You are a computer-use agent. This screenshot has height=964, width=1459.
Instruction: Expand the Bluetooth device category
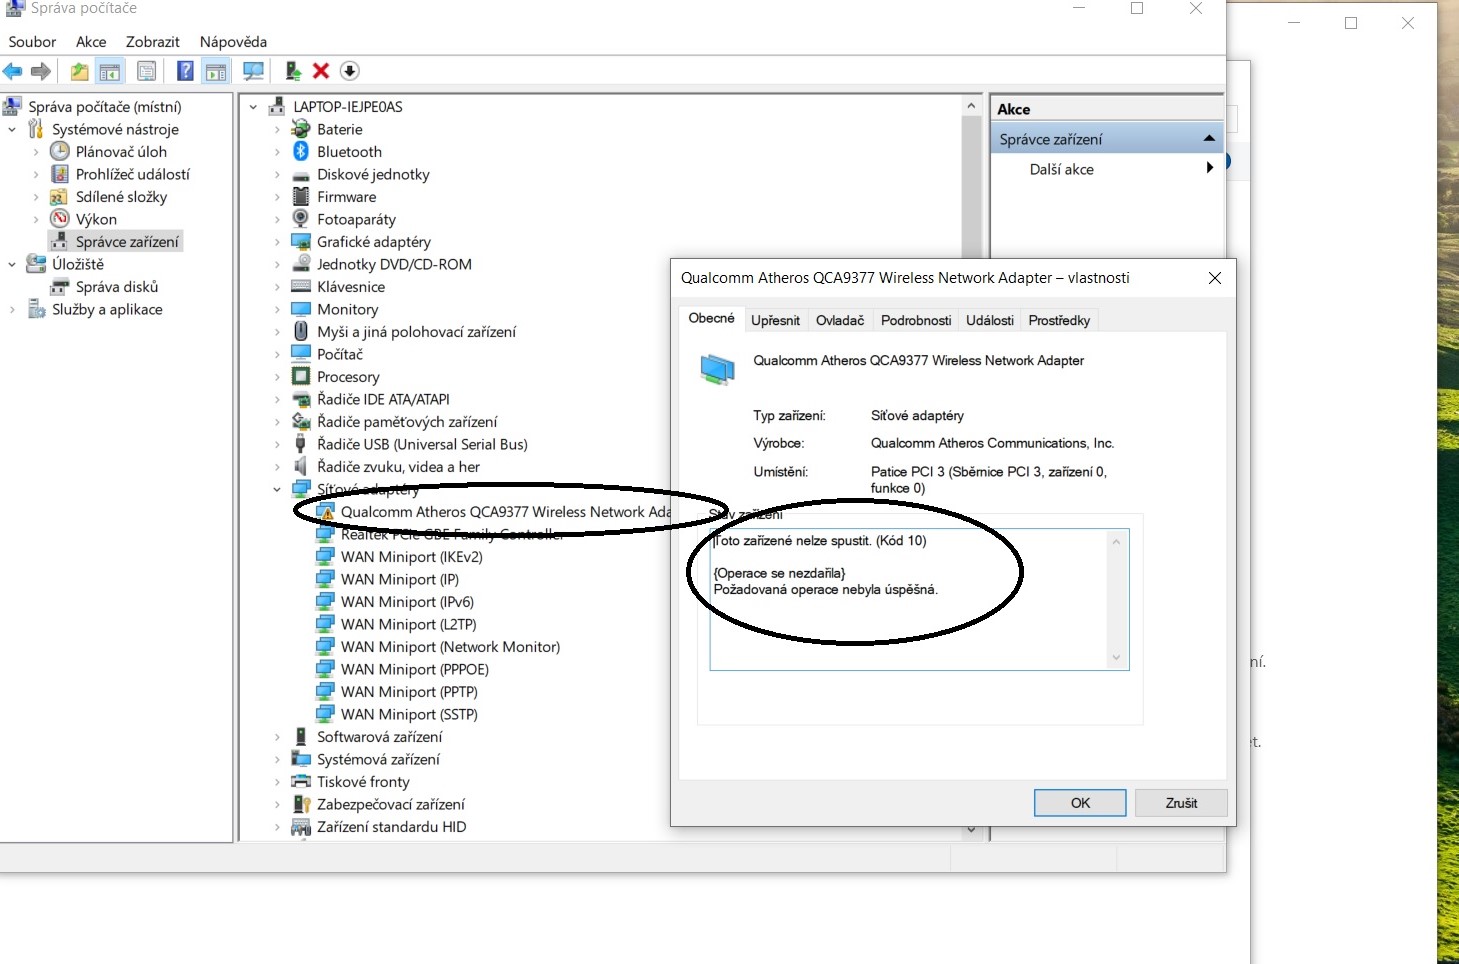(277, 152)
